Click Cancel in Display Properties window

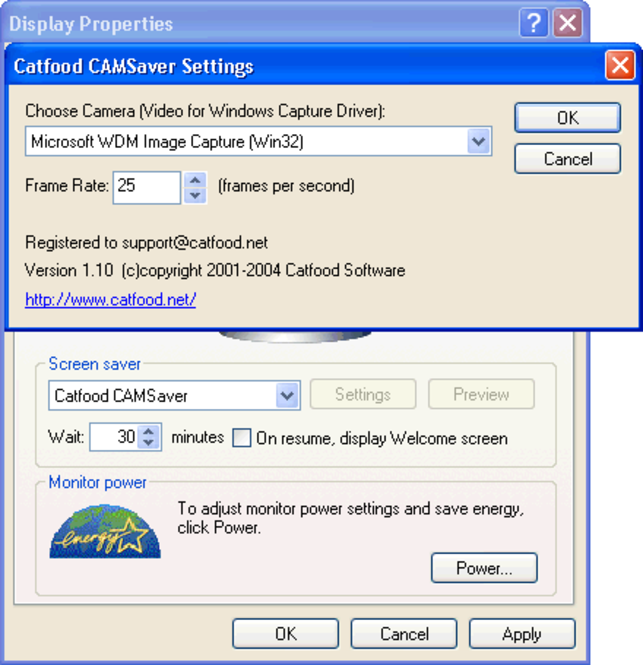[404, 634]
